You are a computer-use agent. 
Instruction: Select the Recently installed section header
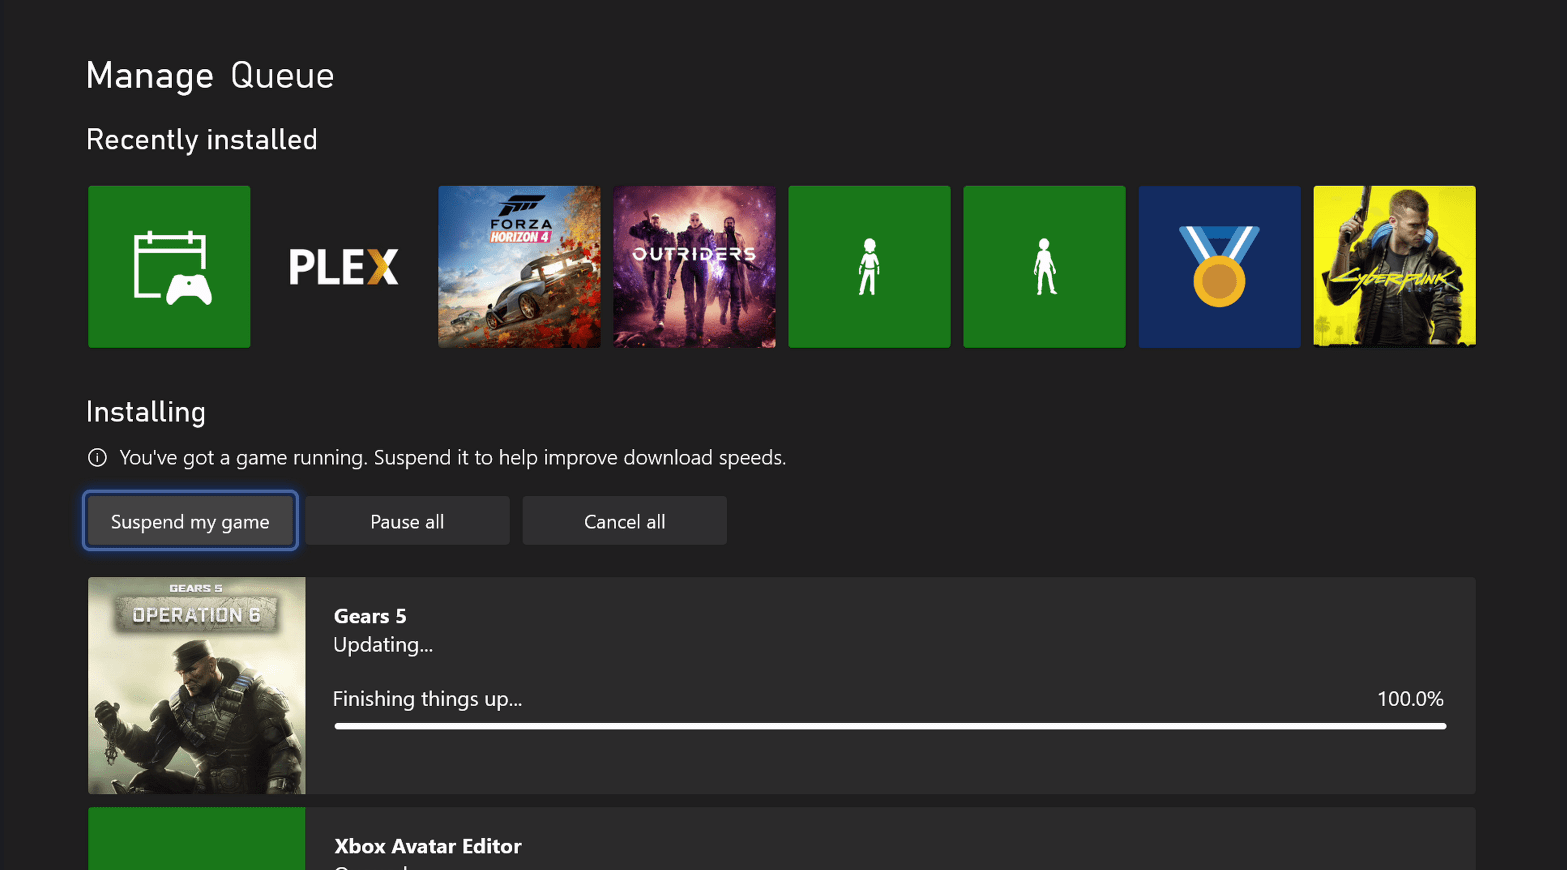pos(201,139)
